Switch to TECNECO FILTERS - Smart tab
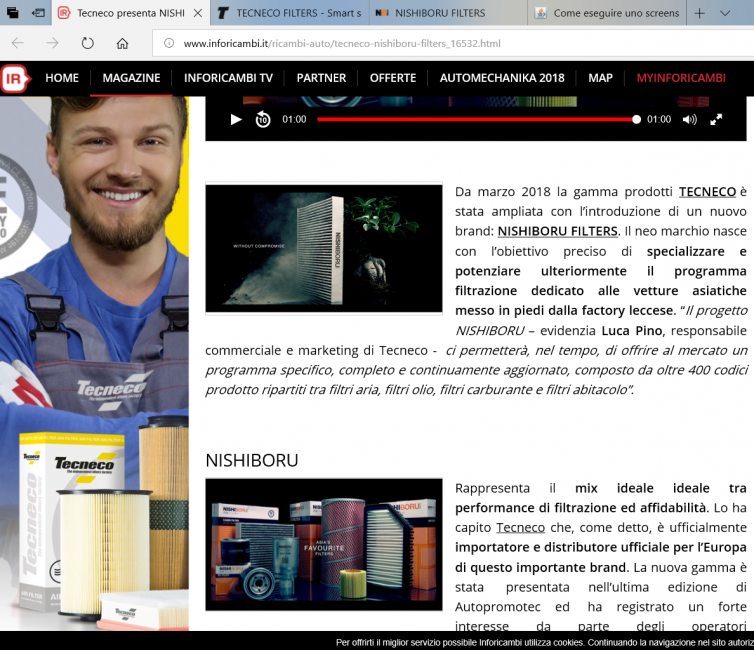This screenshot has width=754, height=650. pyautogui.click(x=289, y=13)
